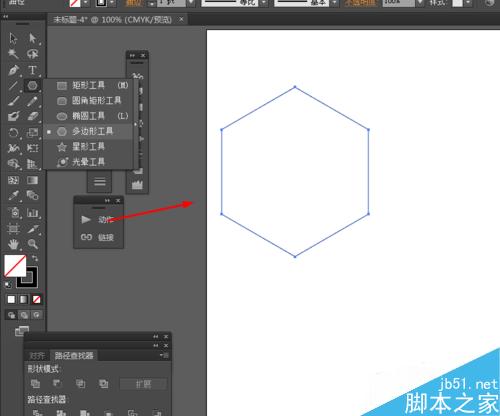Choose 椭圆工具 from the flyout

89,116
